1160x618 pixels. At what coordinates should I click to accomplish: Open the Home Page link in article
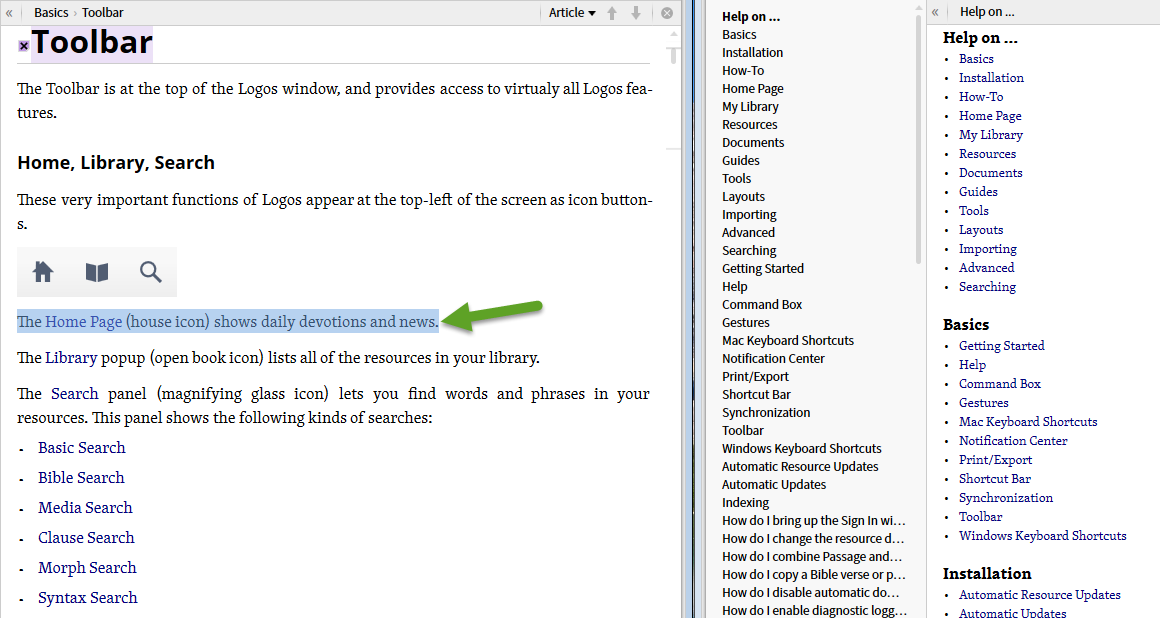(84, 322)
